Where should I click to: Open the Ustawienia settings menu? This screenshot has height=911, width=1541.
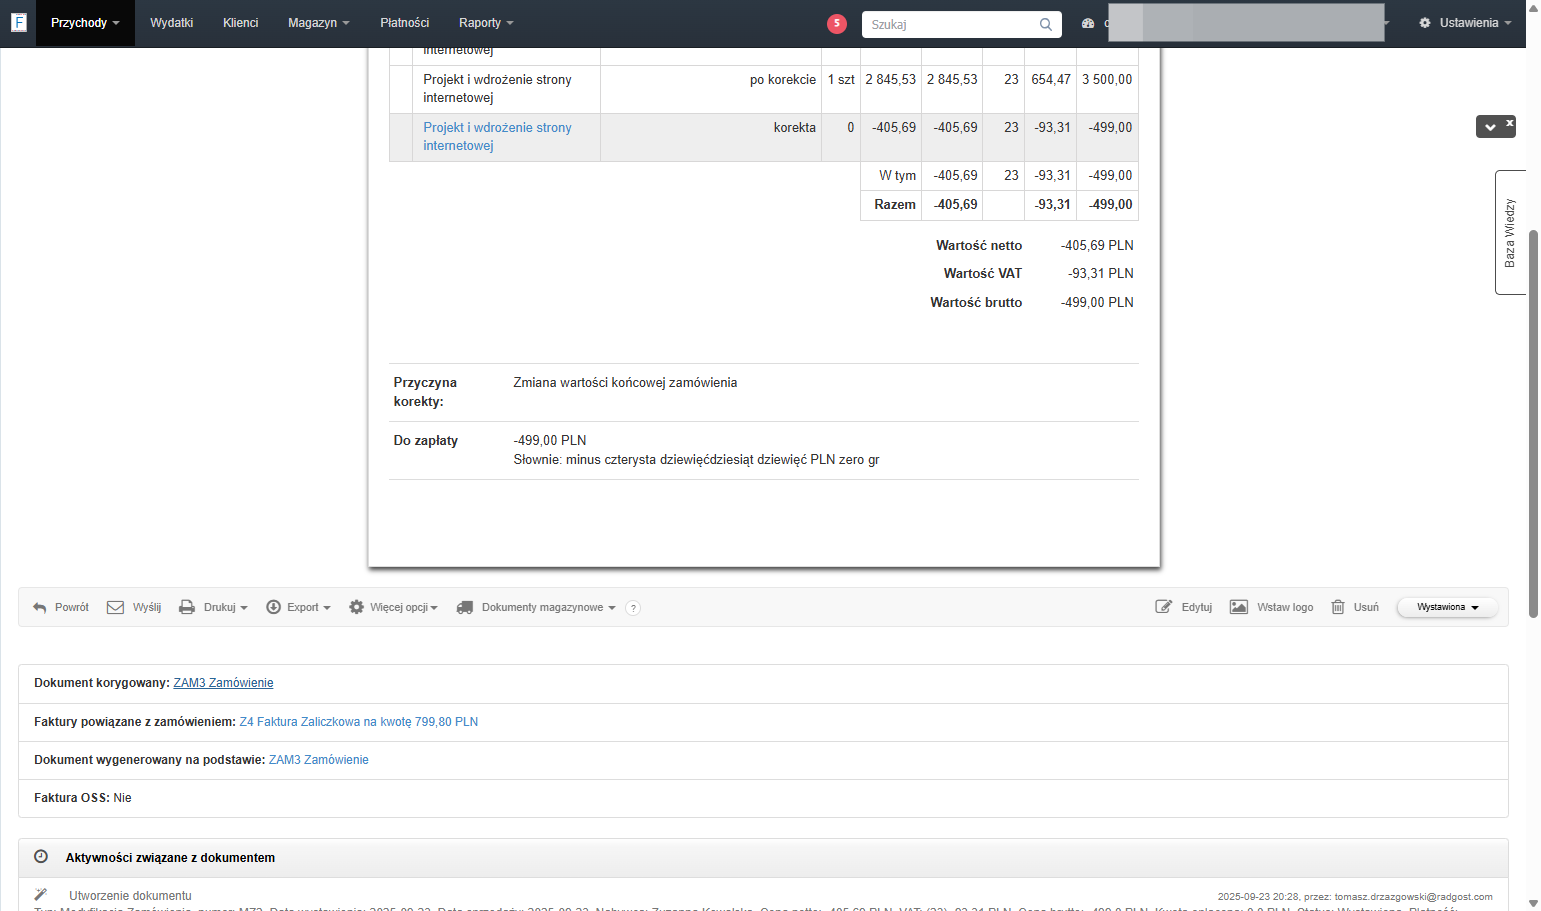point(1465,23)
